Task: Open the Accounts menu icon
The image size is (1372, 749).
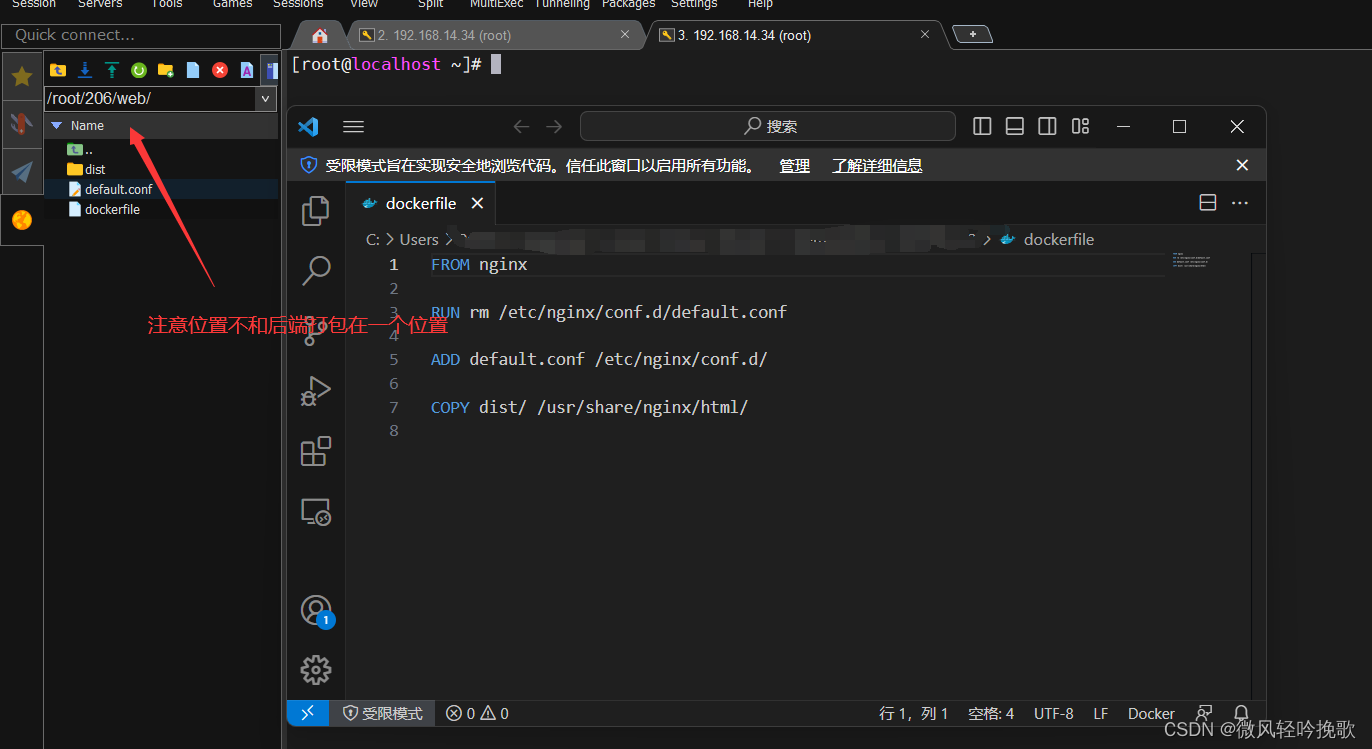Action: tap(316, 610)
